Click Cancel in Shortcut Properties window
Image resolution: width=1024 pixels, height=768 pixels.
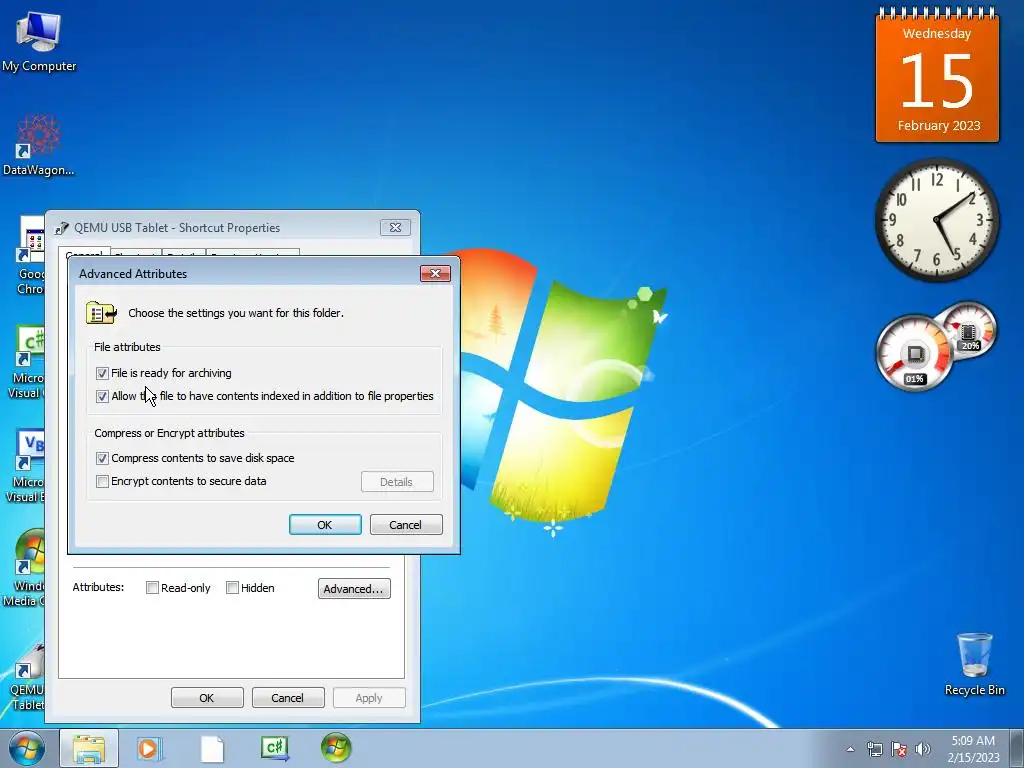pos(288,697)
